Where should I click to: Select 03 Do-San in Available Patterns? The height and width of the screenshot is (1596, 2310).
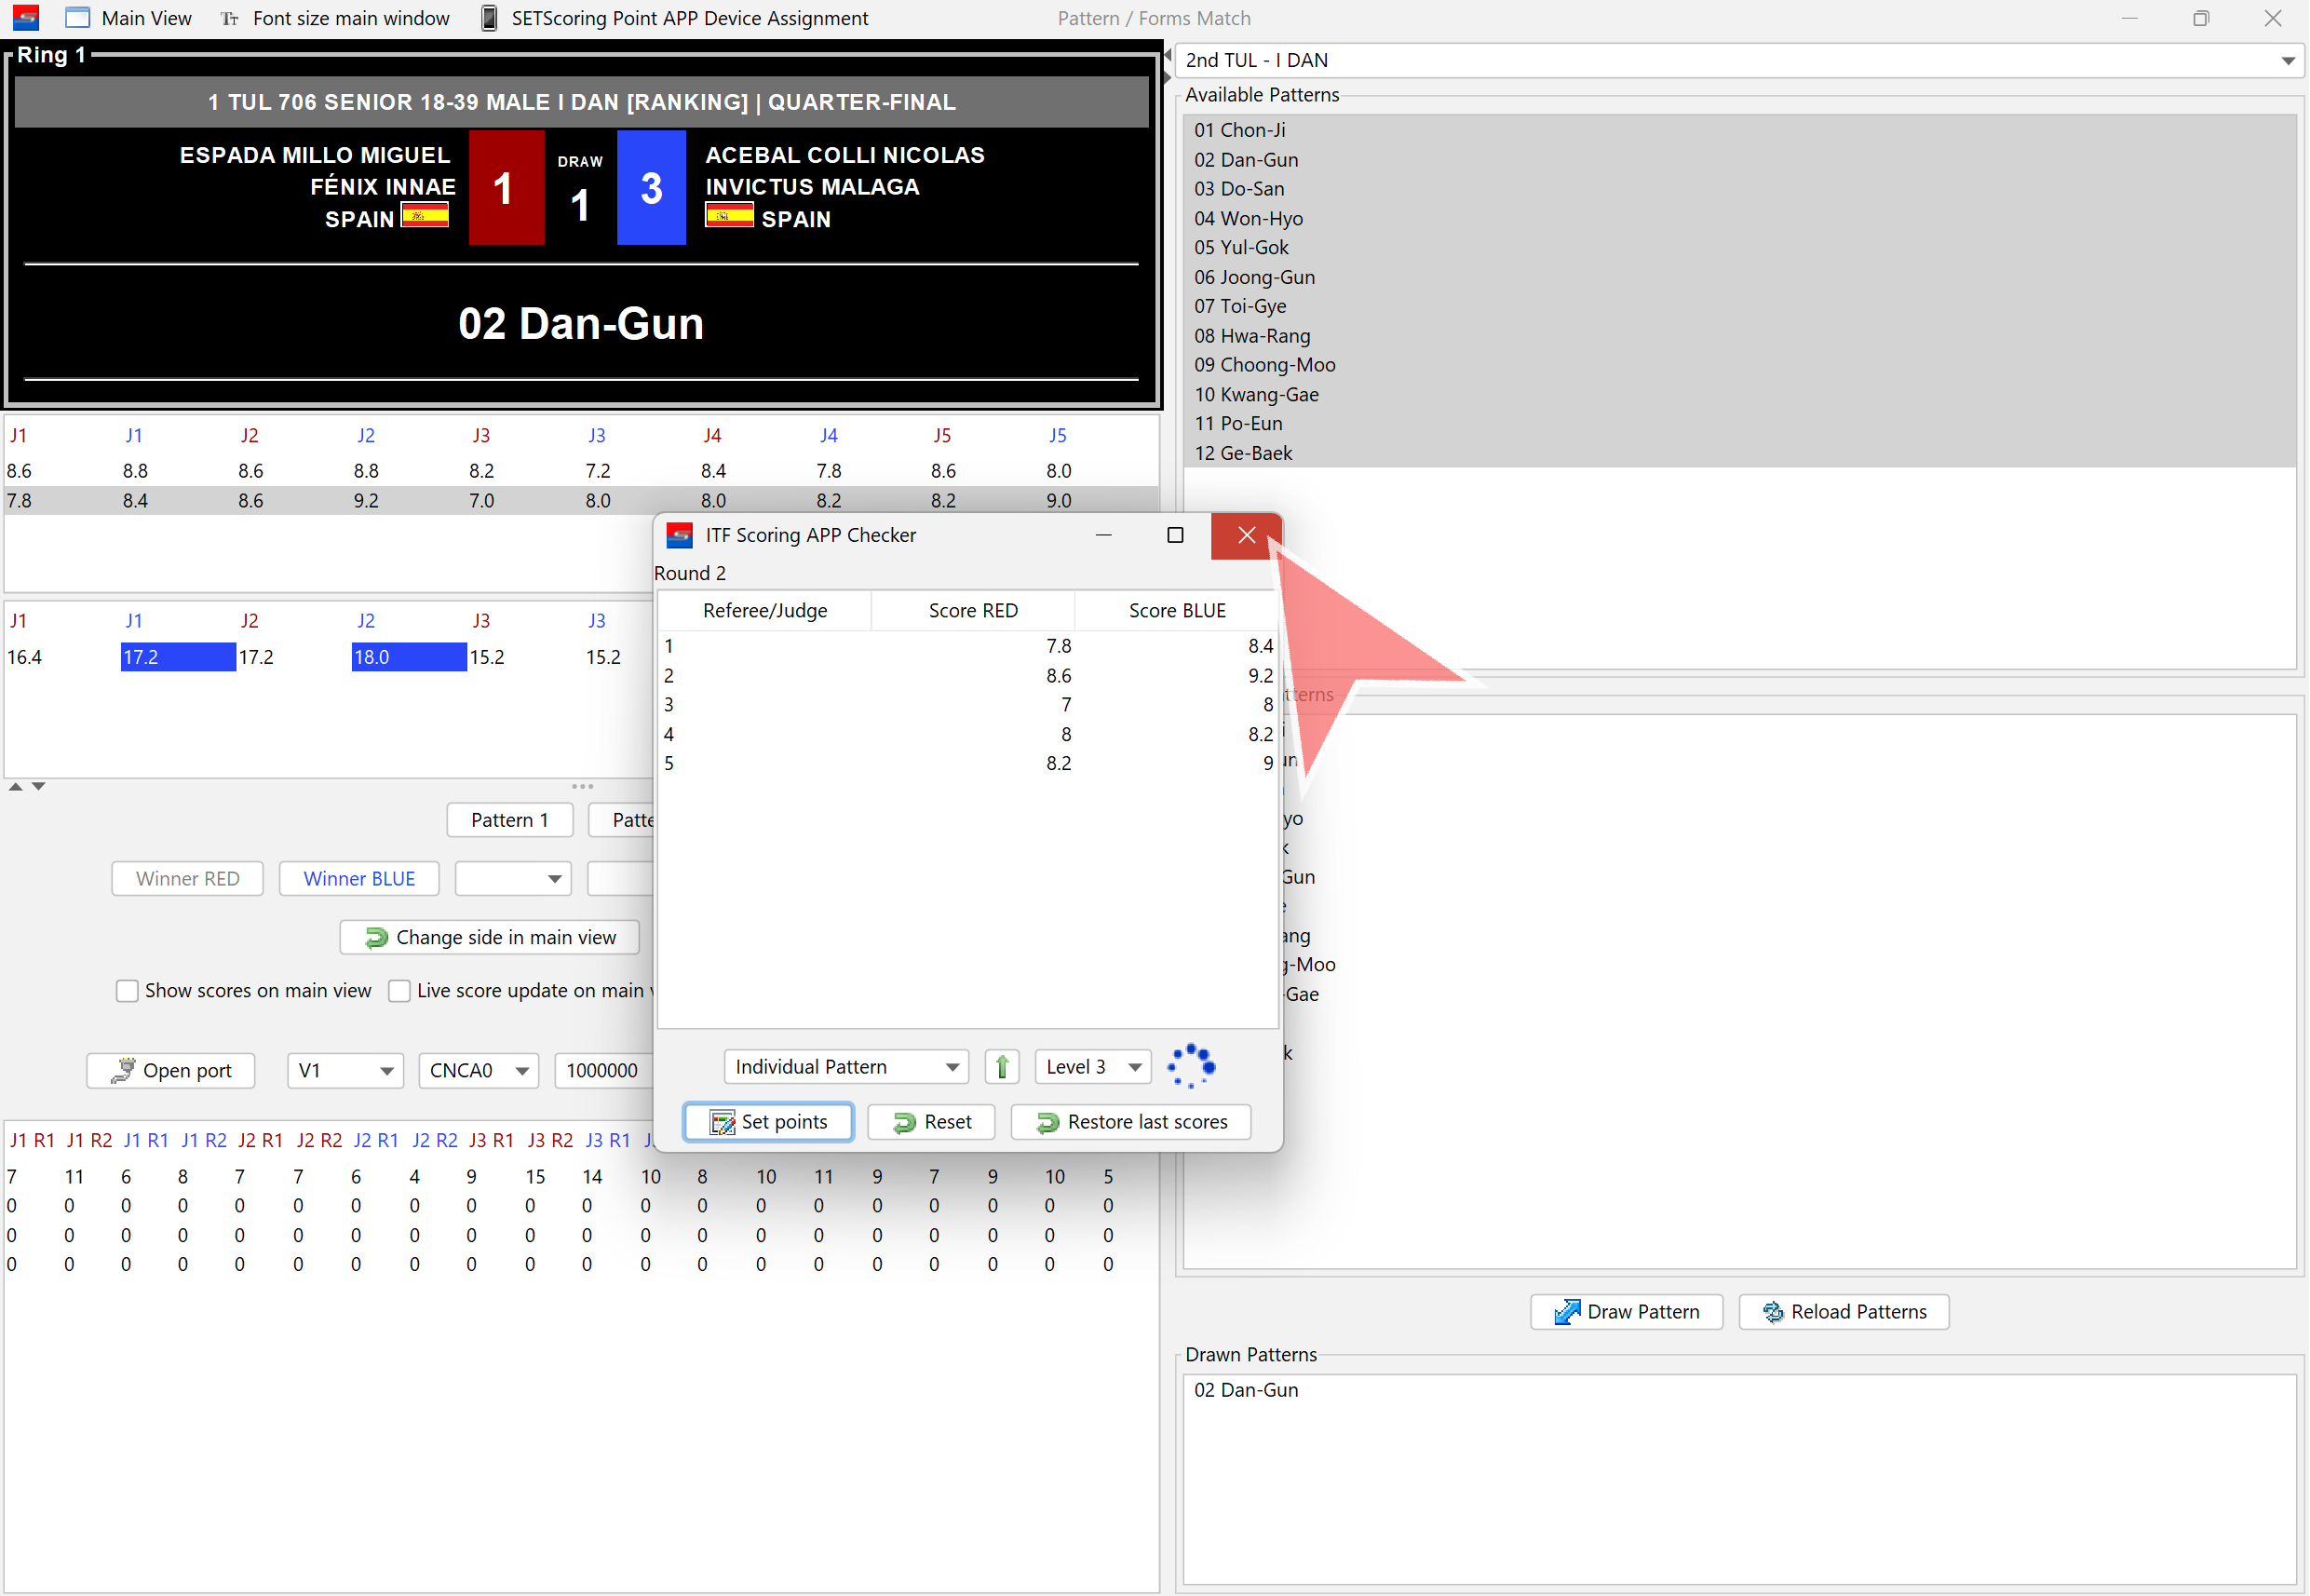1740,189
